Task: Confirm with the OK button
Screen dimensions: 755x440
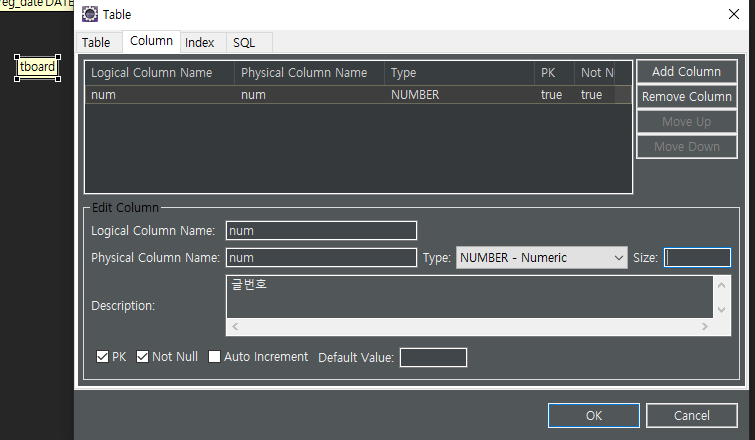Action: (594, 415)
